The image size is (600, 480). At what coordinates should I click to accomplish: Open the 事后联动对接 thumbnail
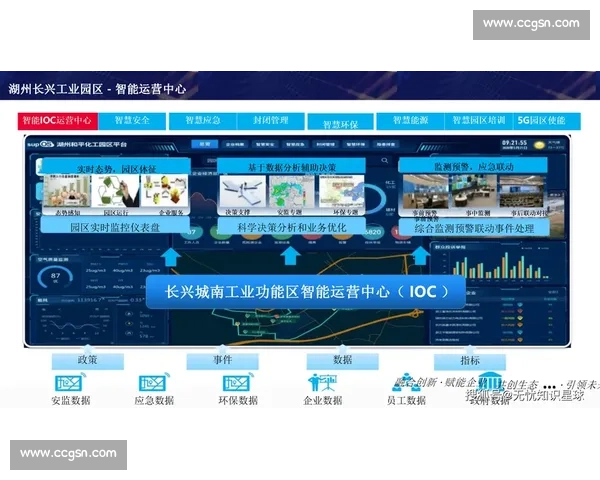click(521, 191)
